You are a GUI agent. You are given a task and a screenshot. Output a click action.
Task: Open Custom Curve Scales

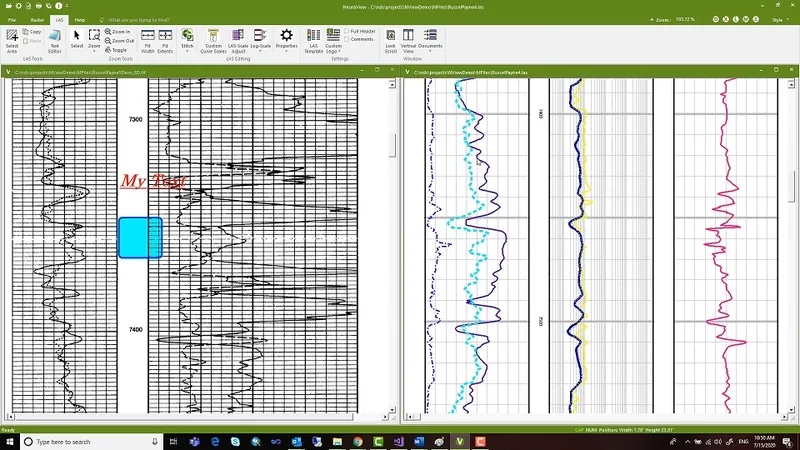pos(213,41)
